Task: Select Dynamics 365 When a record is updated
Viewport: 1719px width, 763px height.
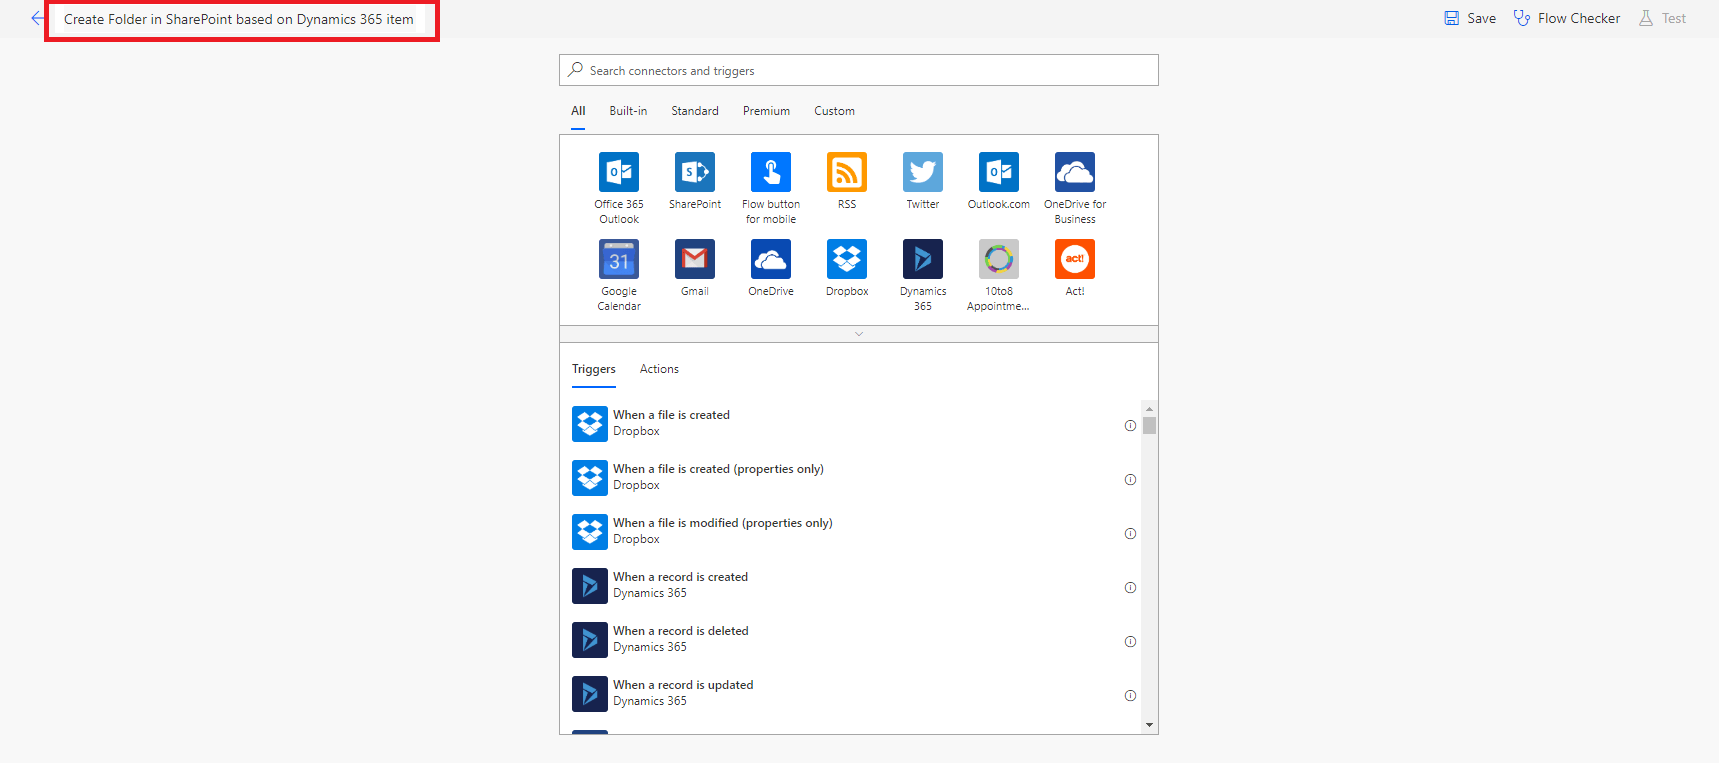Action: [850, 694]
